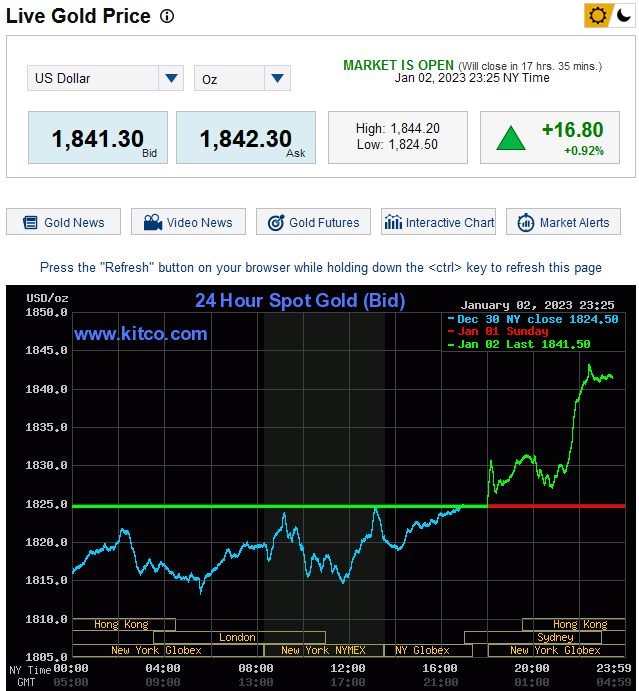Viewport: 639px width, 691px height.
Task: Click Jan 02 Last 1841.50 legend
Action: 519,344
